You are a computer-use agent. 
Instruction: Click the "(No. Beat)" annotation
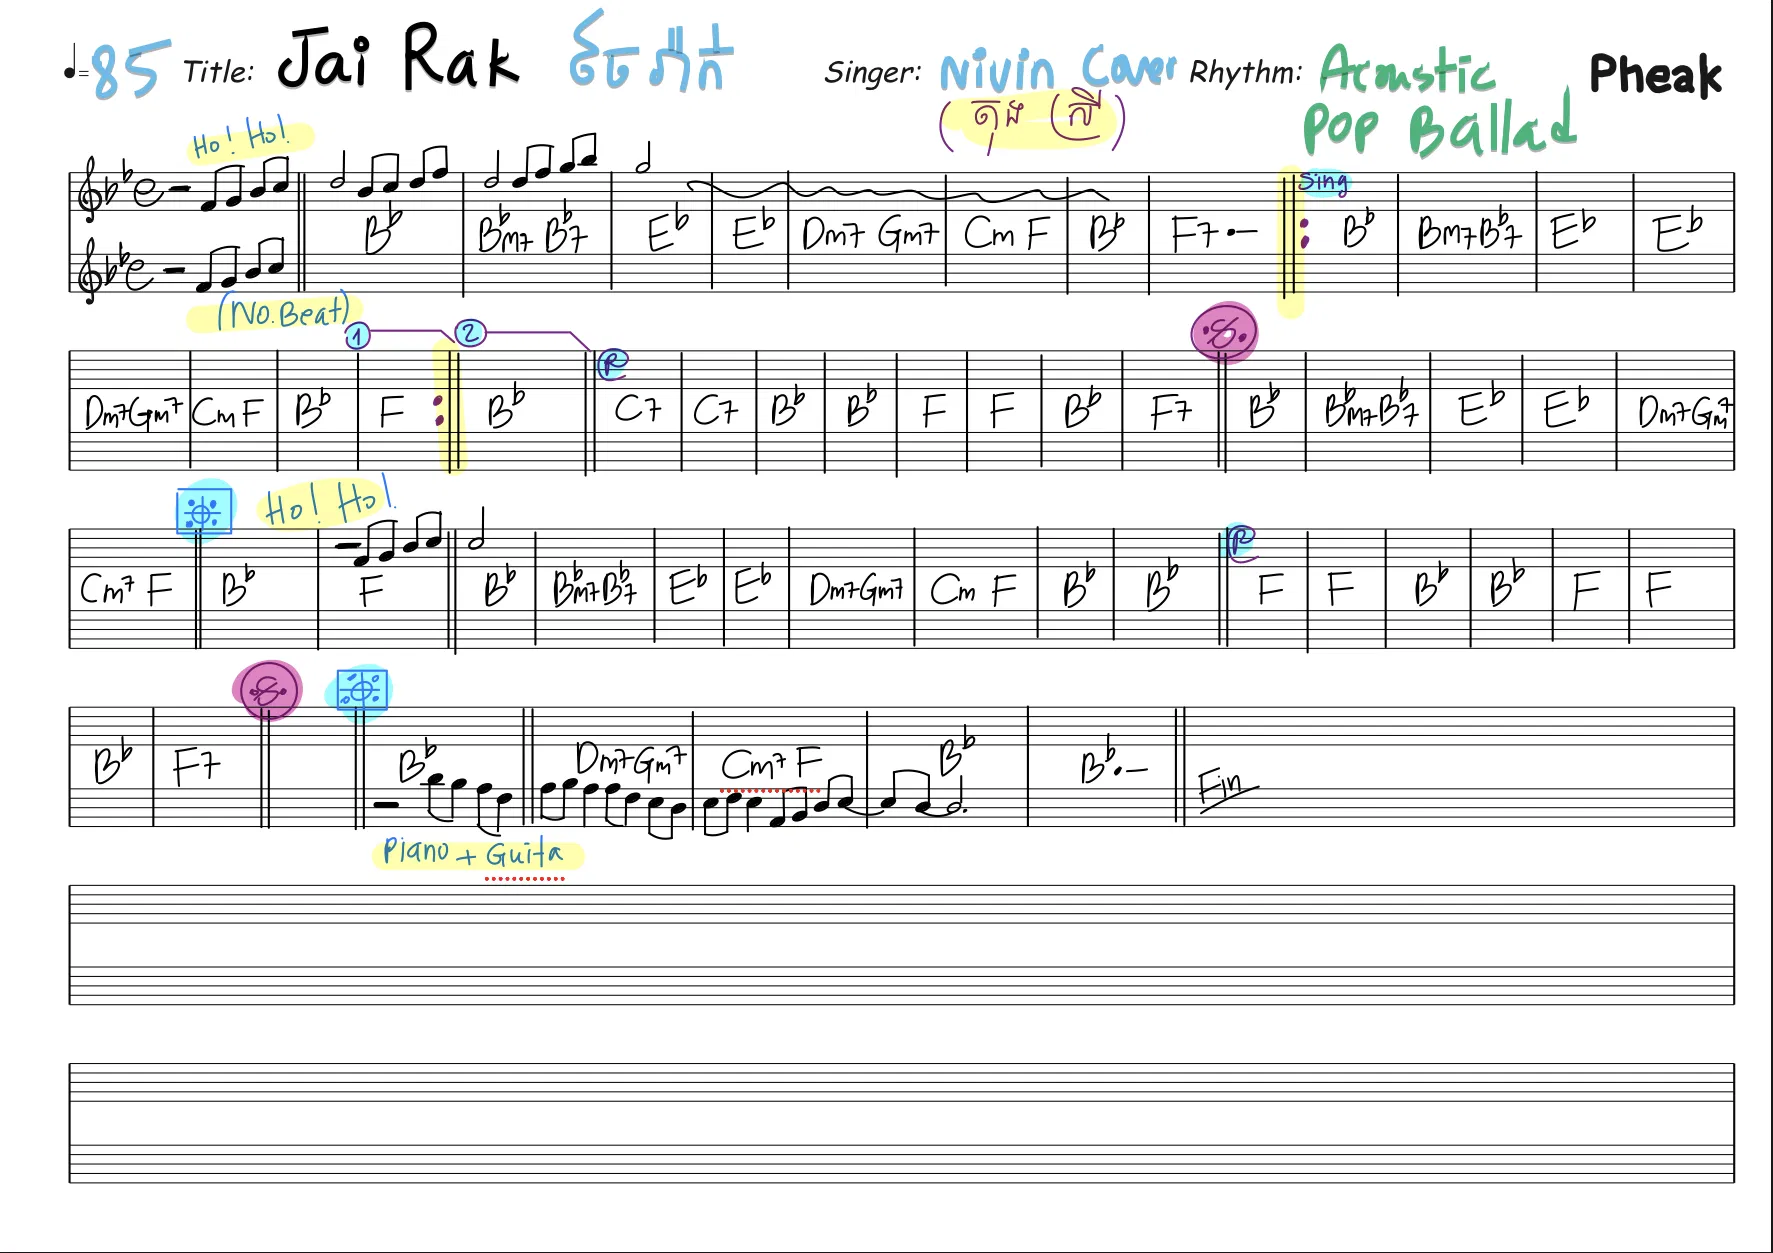[284, 312]
